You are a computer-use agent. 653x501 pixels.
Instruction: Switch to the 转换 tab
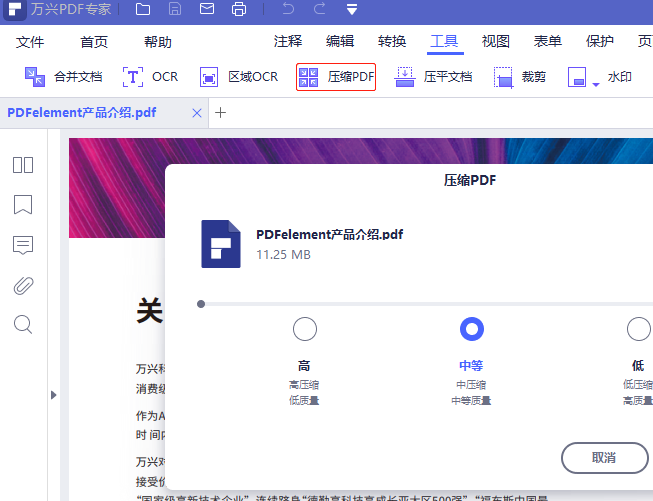pos(392,41)
